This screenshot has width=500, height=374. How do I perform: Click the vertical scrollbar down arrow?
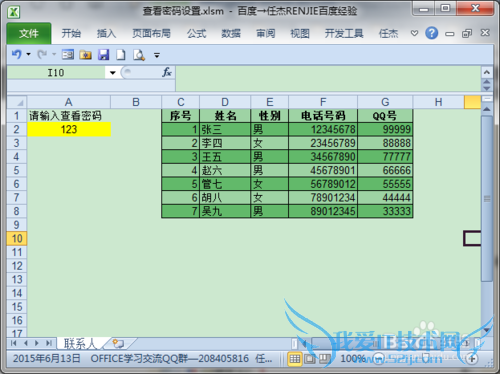pyautogui.click(x=487, y=330)
